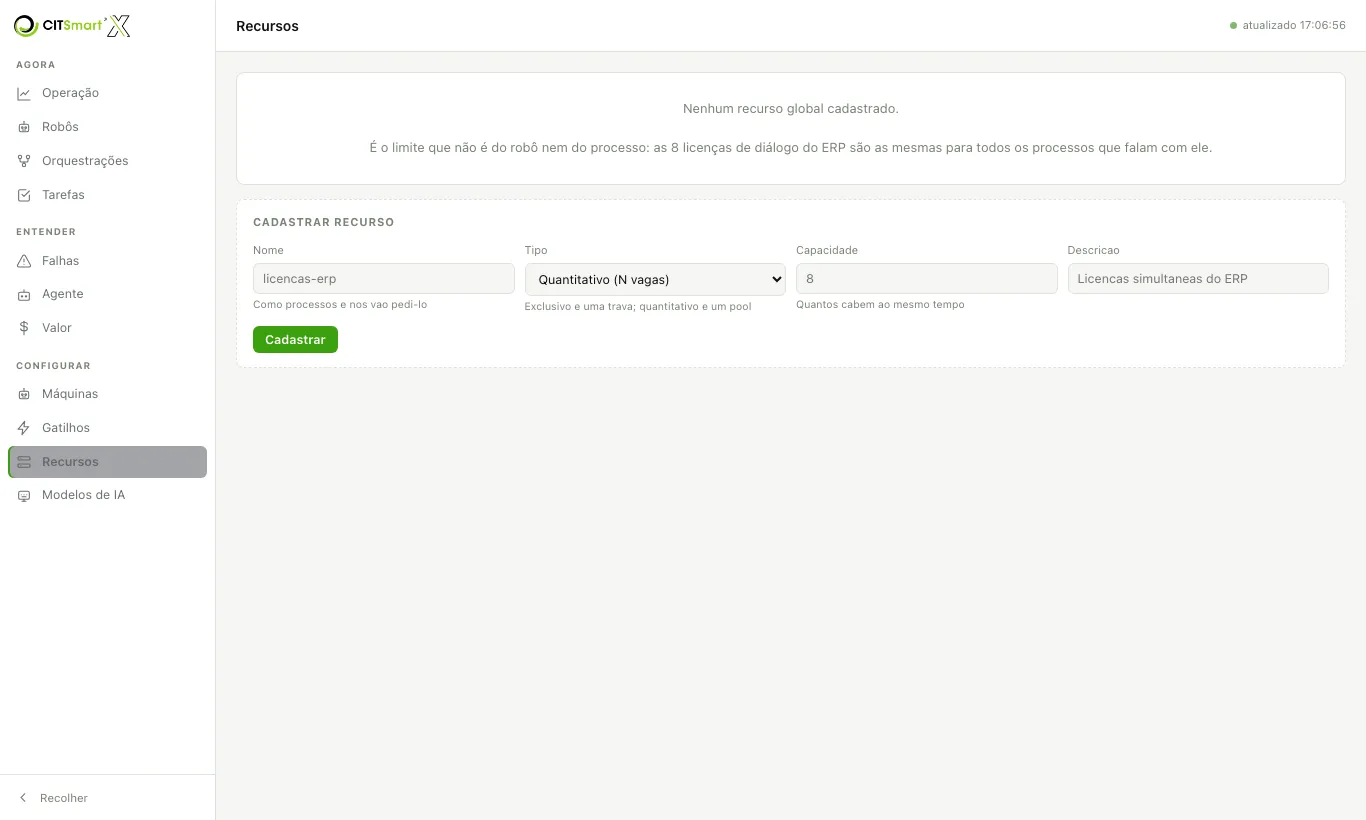The height and width of the screenshot is (820, 1366).
Task: Click the Orquestrações branch icon
Action: pos(24,161)
